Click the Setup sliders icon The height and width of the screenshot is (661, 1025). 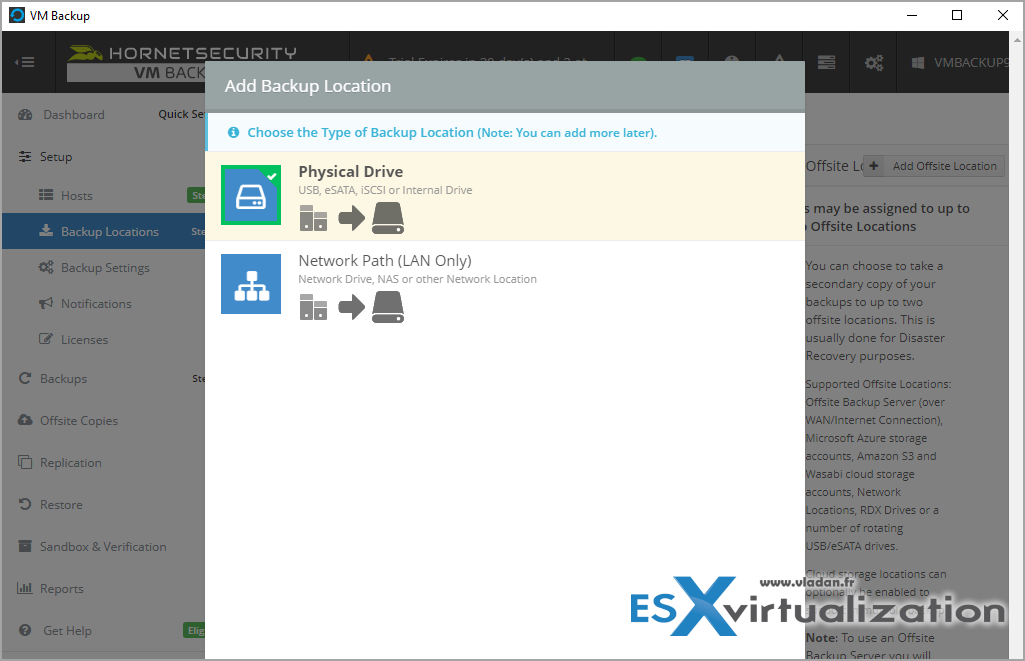[25, 156]
